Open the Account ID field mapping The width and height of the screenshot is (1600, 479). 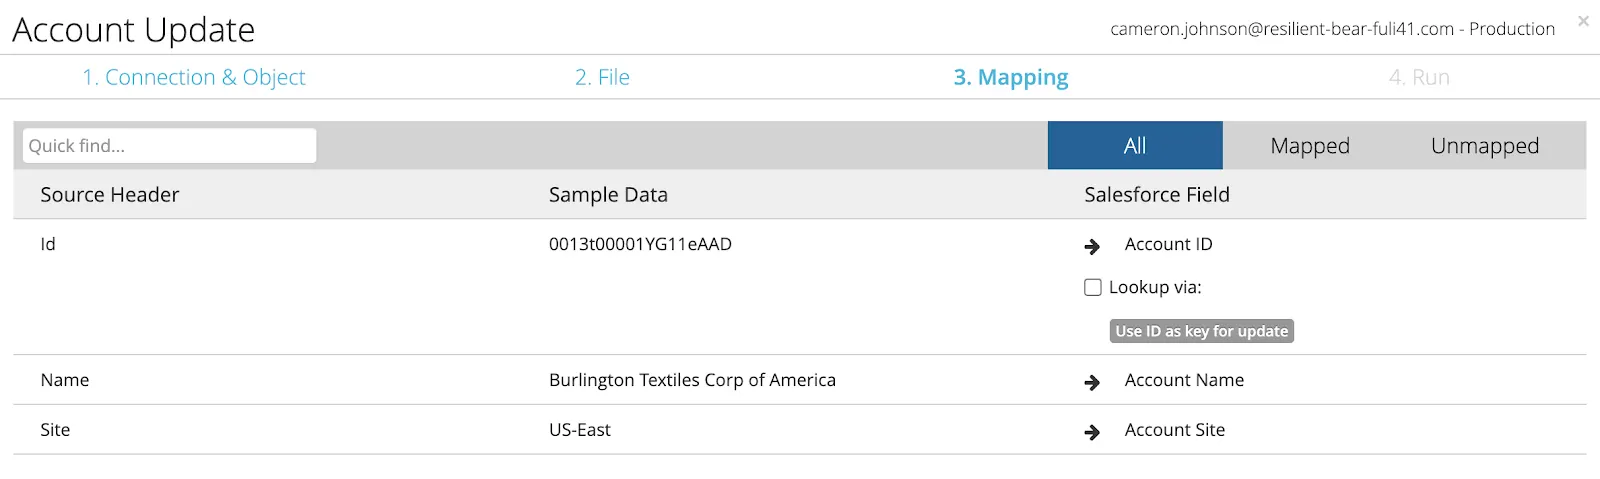point(1168,244)
